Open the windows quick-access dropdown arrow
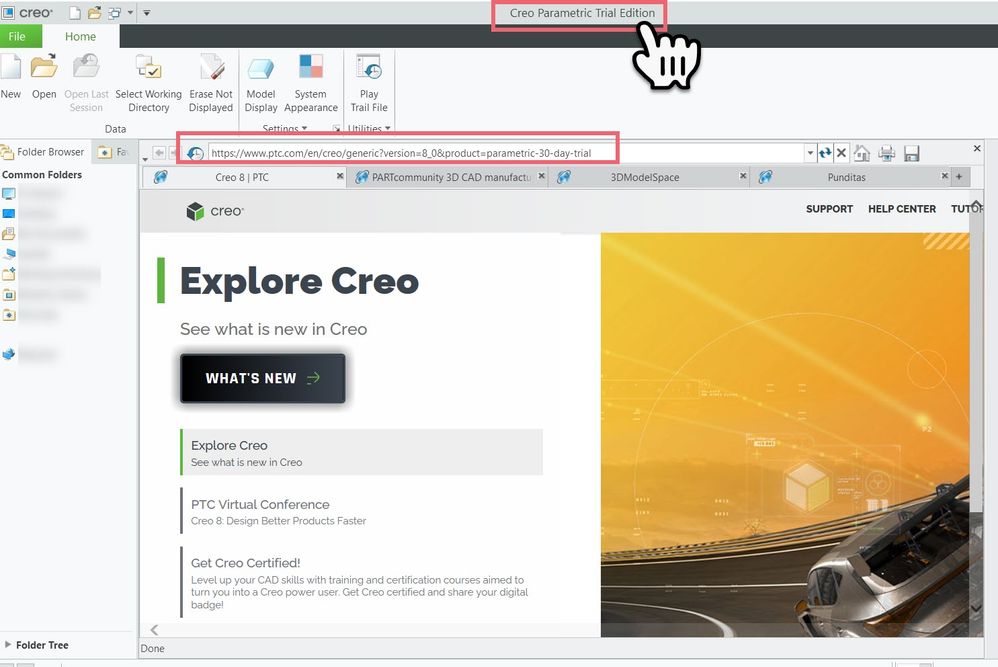The image size is (998, 667). pos(130,12)
